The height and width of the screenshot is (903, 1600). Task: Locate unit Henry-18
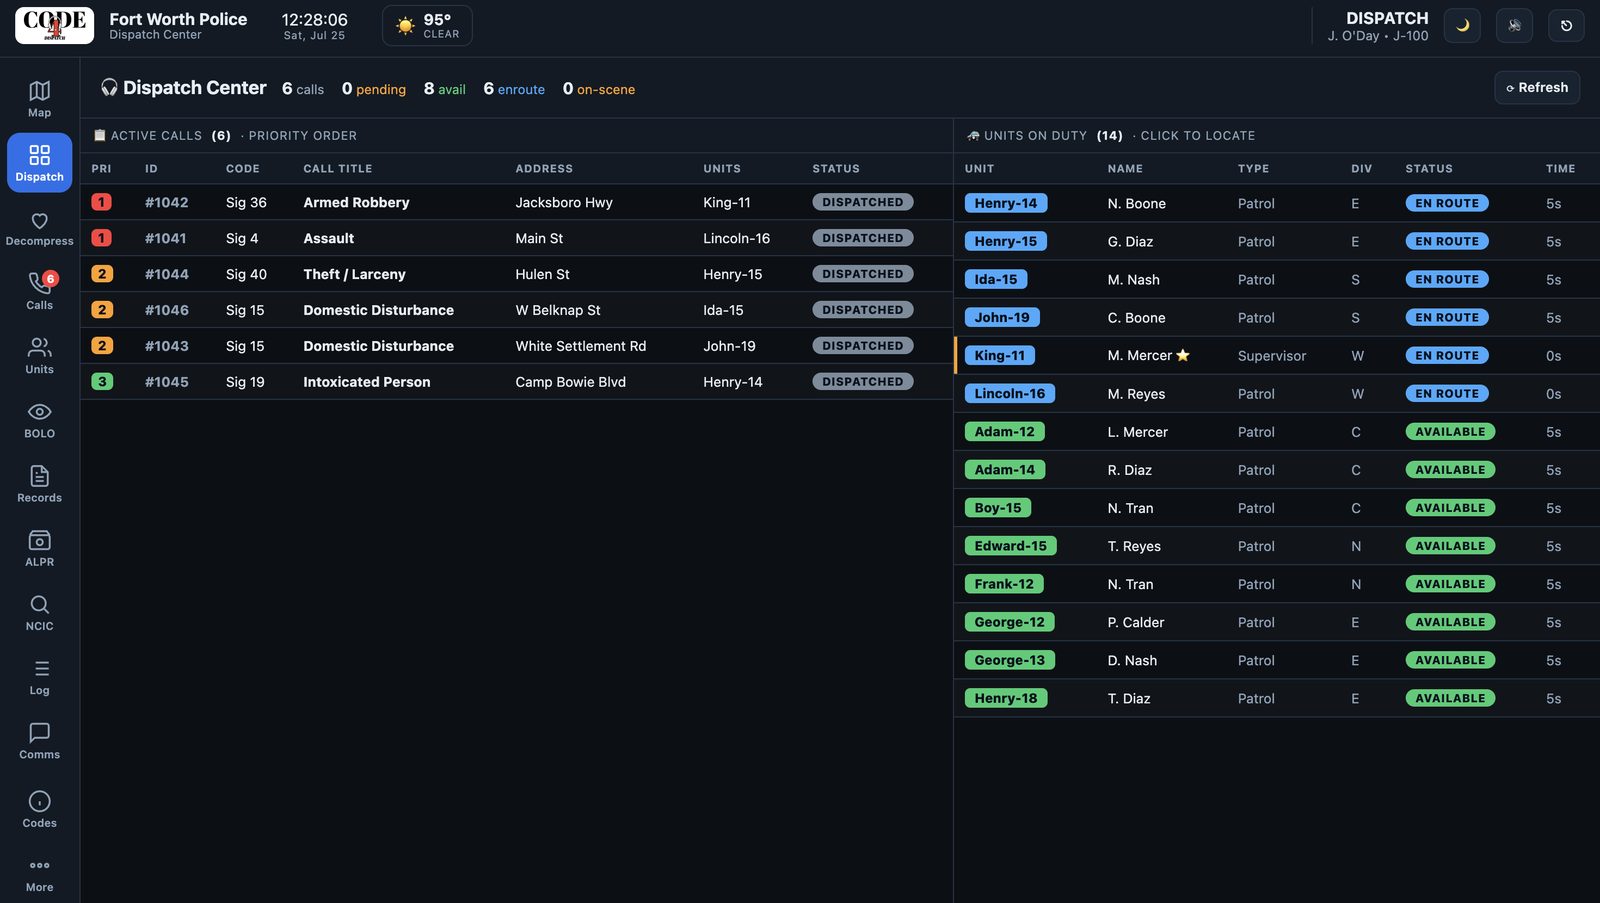(1006, 697)
